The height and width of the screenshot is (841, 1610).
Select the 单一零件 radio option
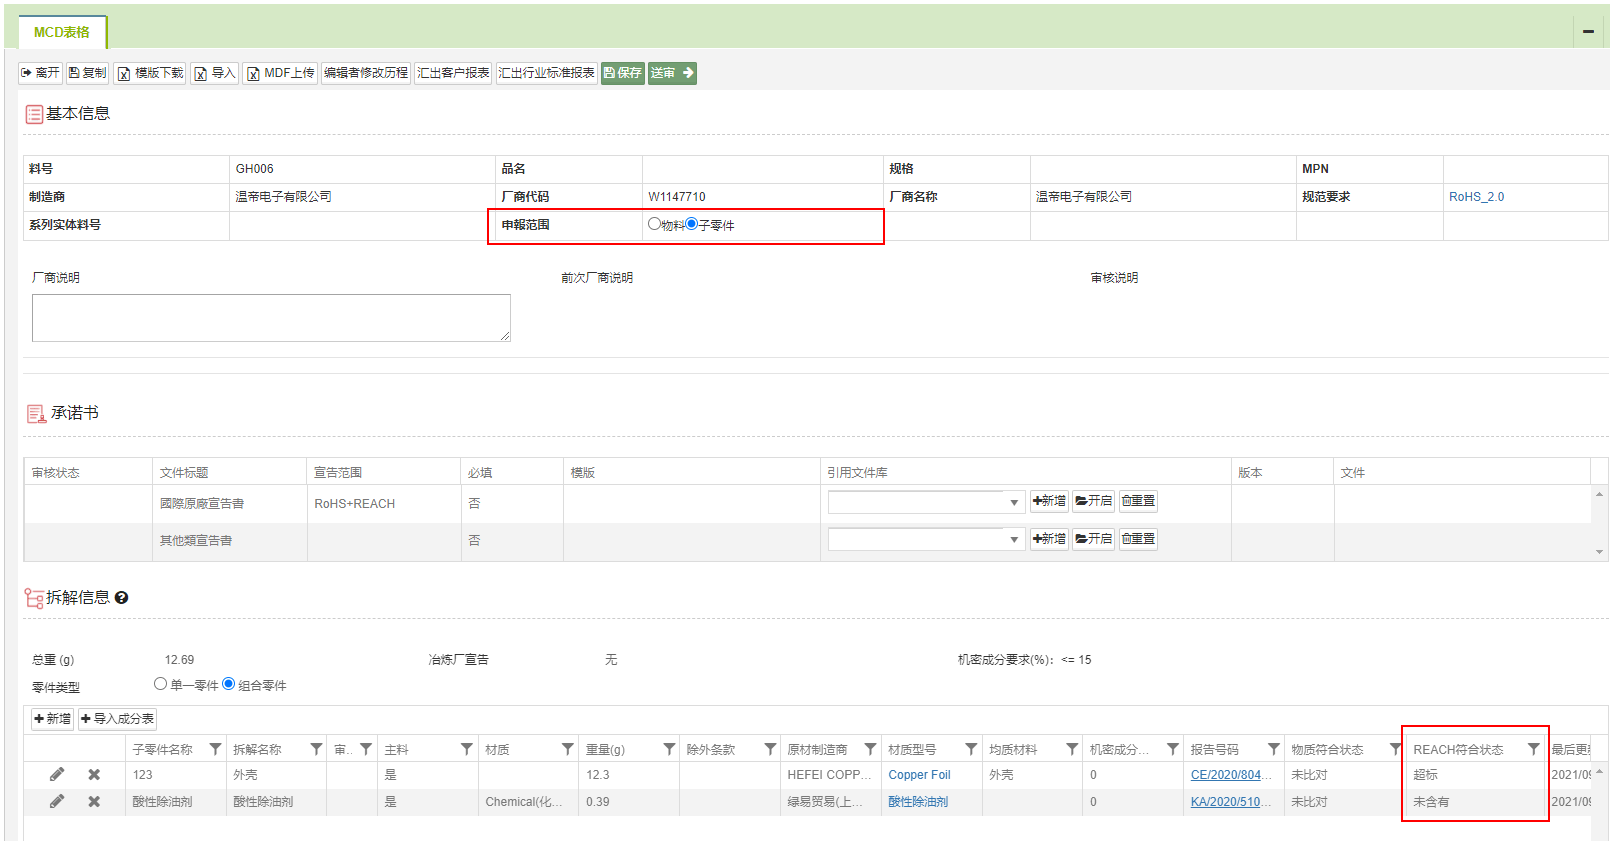[160, 684]
